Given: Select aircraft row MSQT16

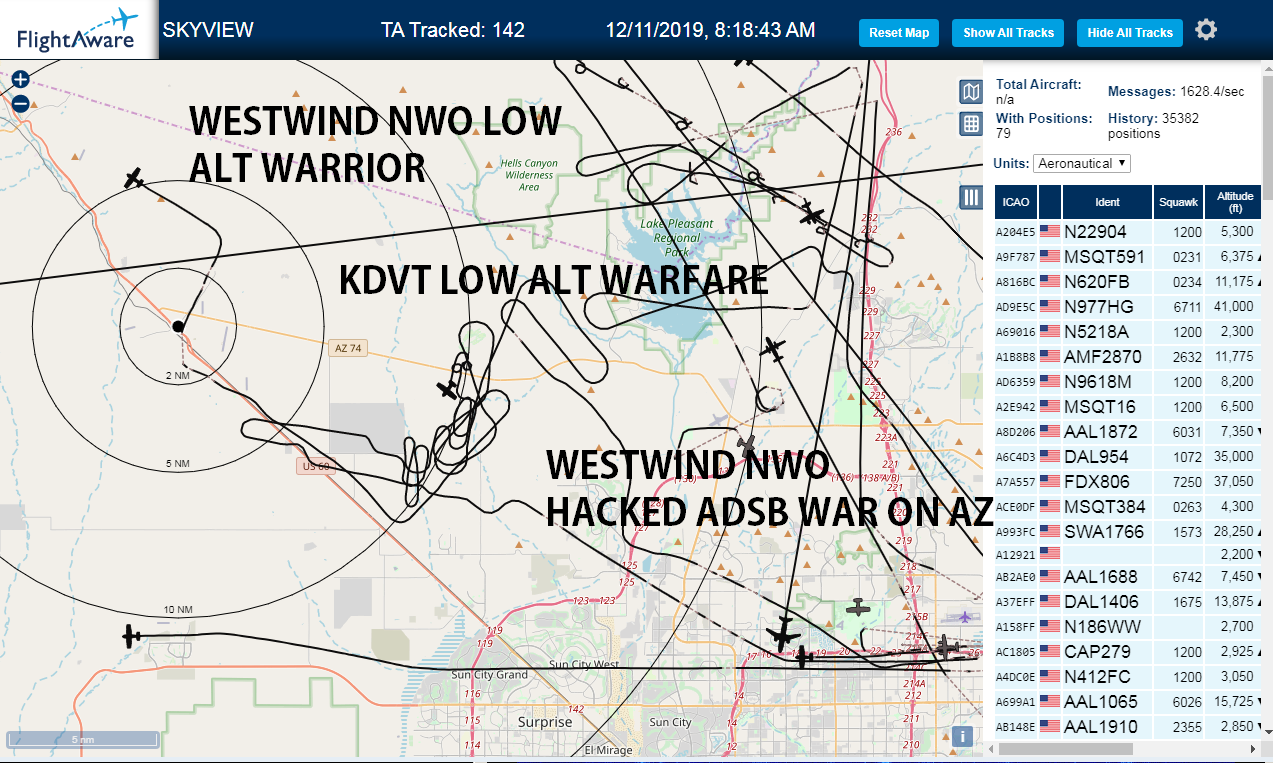Looking at the screenshot, I should coord(1129,407).
